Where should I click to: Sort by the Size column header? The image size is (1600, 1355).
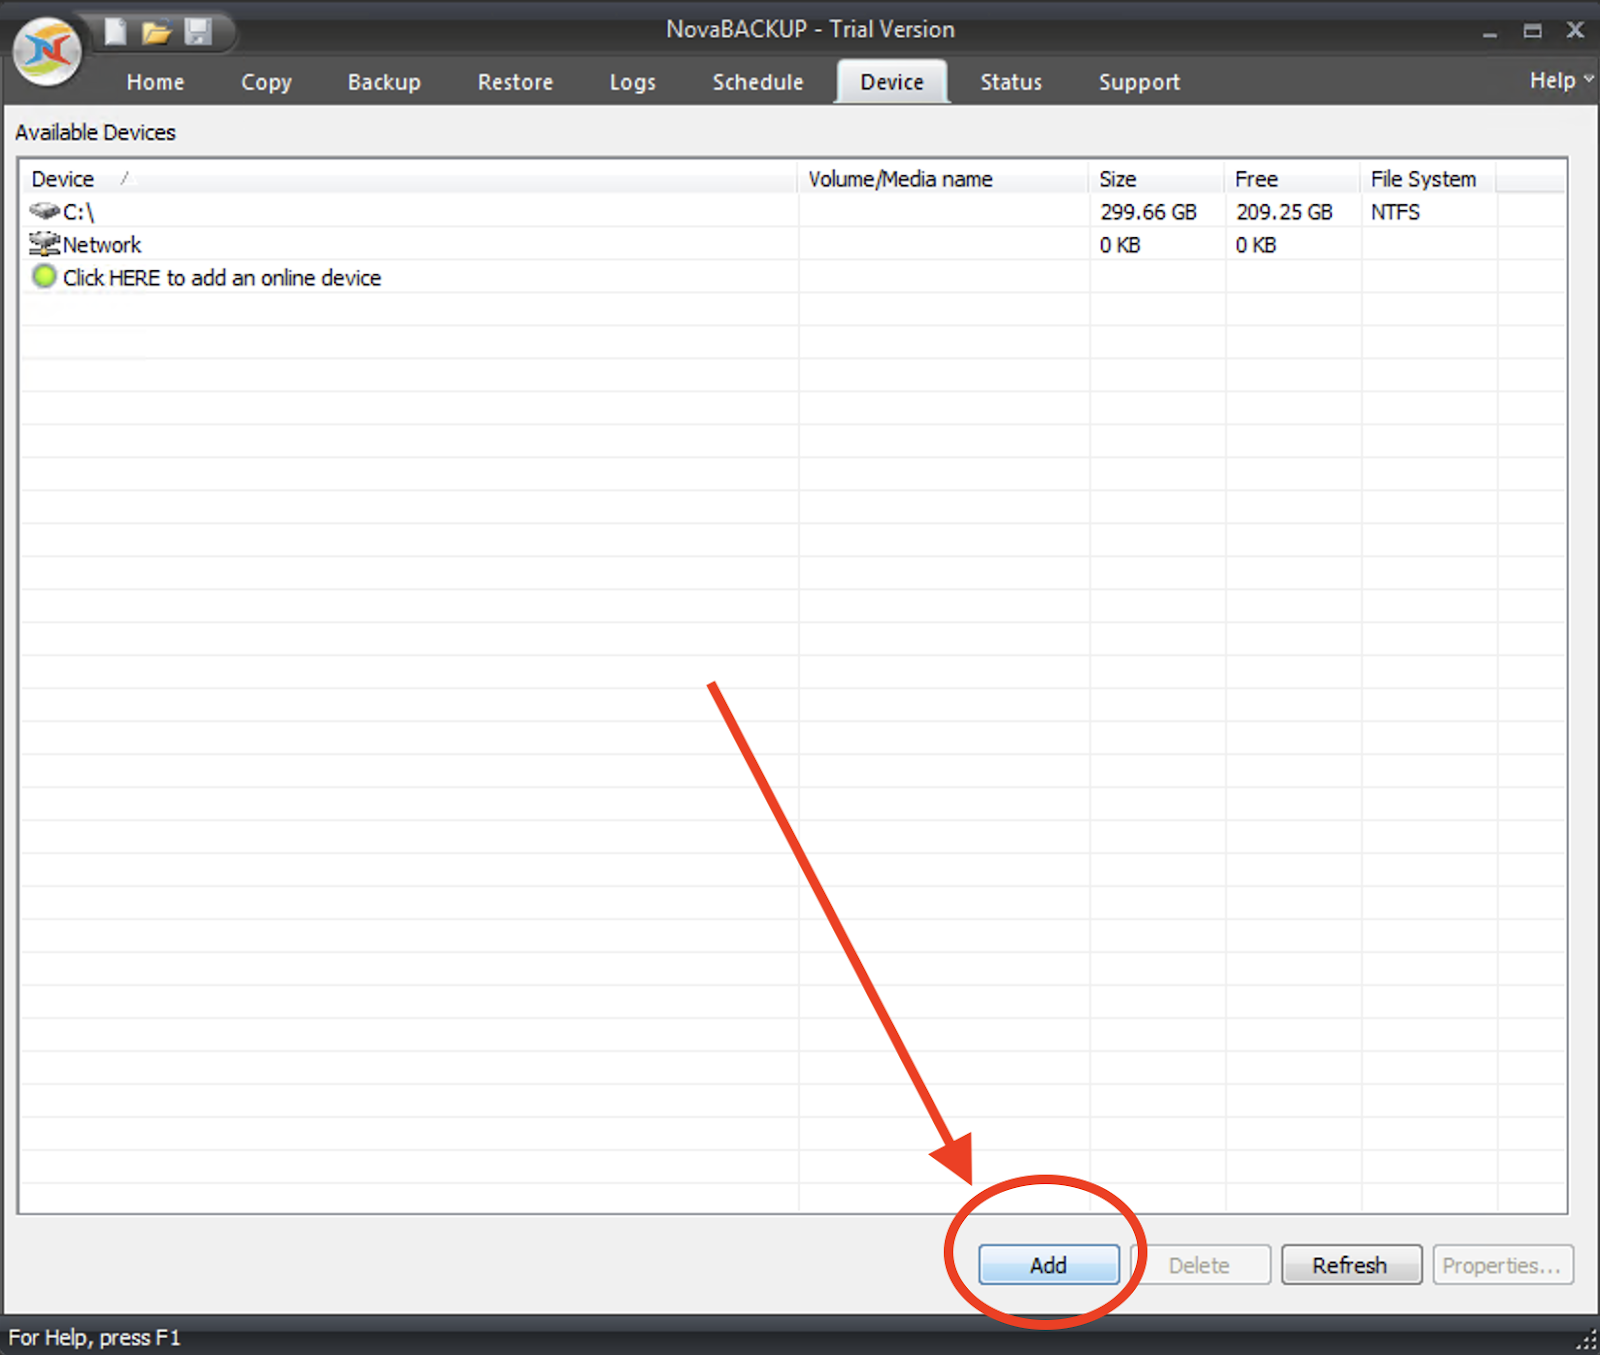pos(1157,179)
